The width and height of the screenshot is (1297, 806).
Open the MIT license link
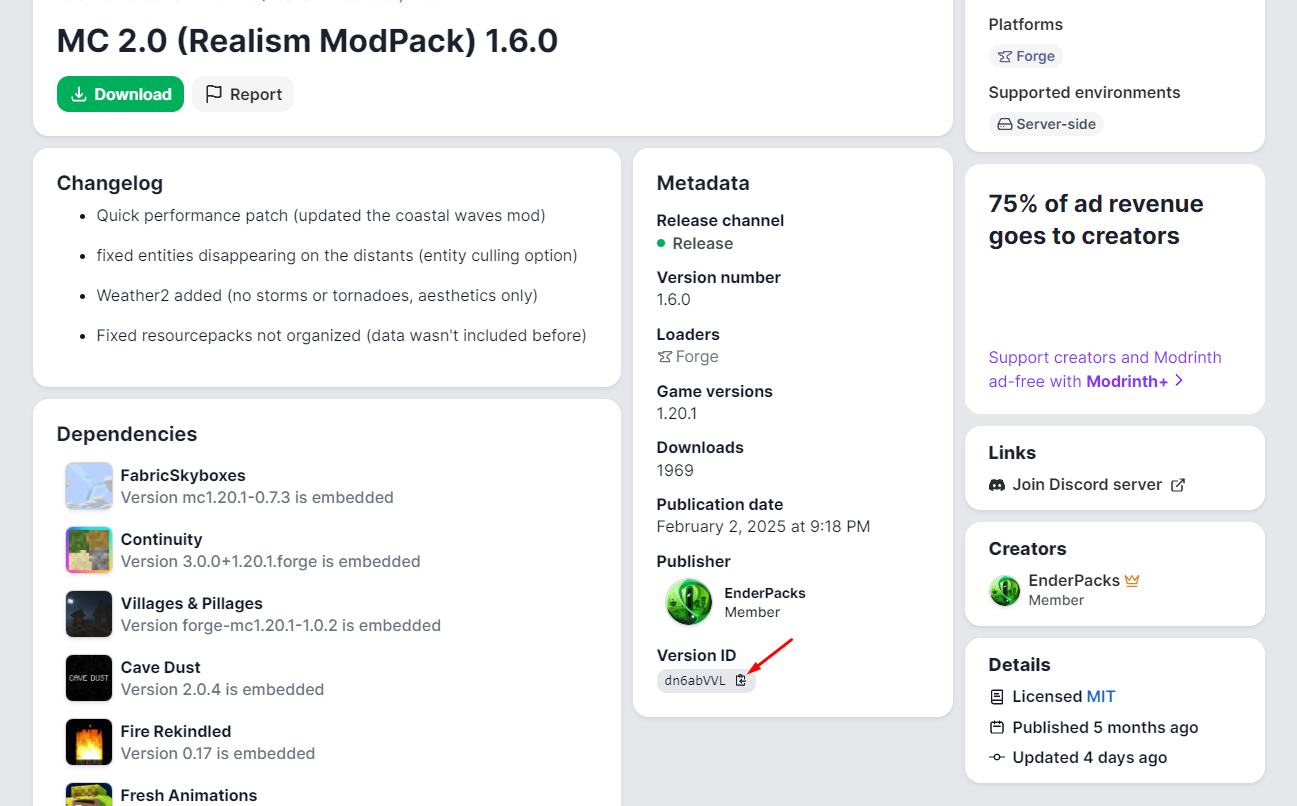(x=1100, y=697)
